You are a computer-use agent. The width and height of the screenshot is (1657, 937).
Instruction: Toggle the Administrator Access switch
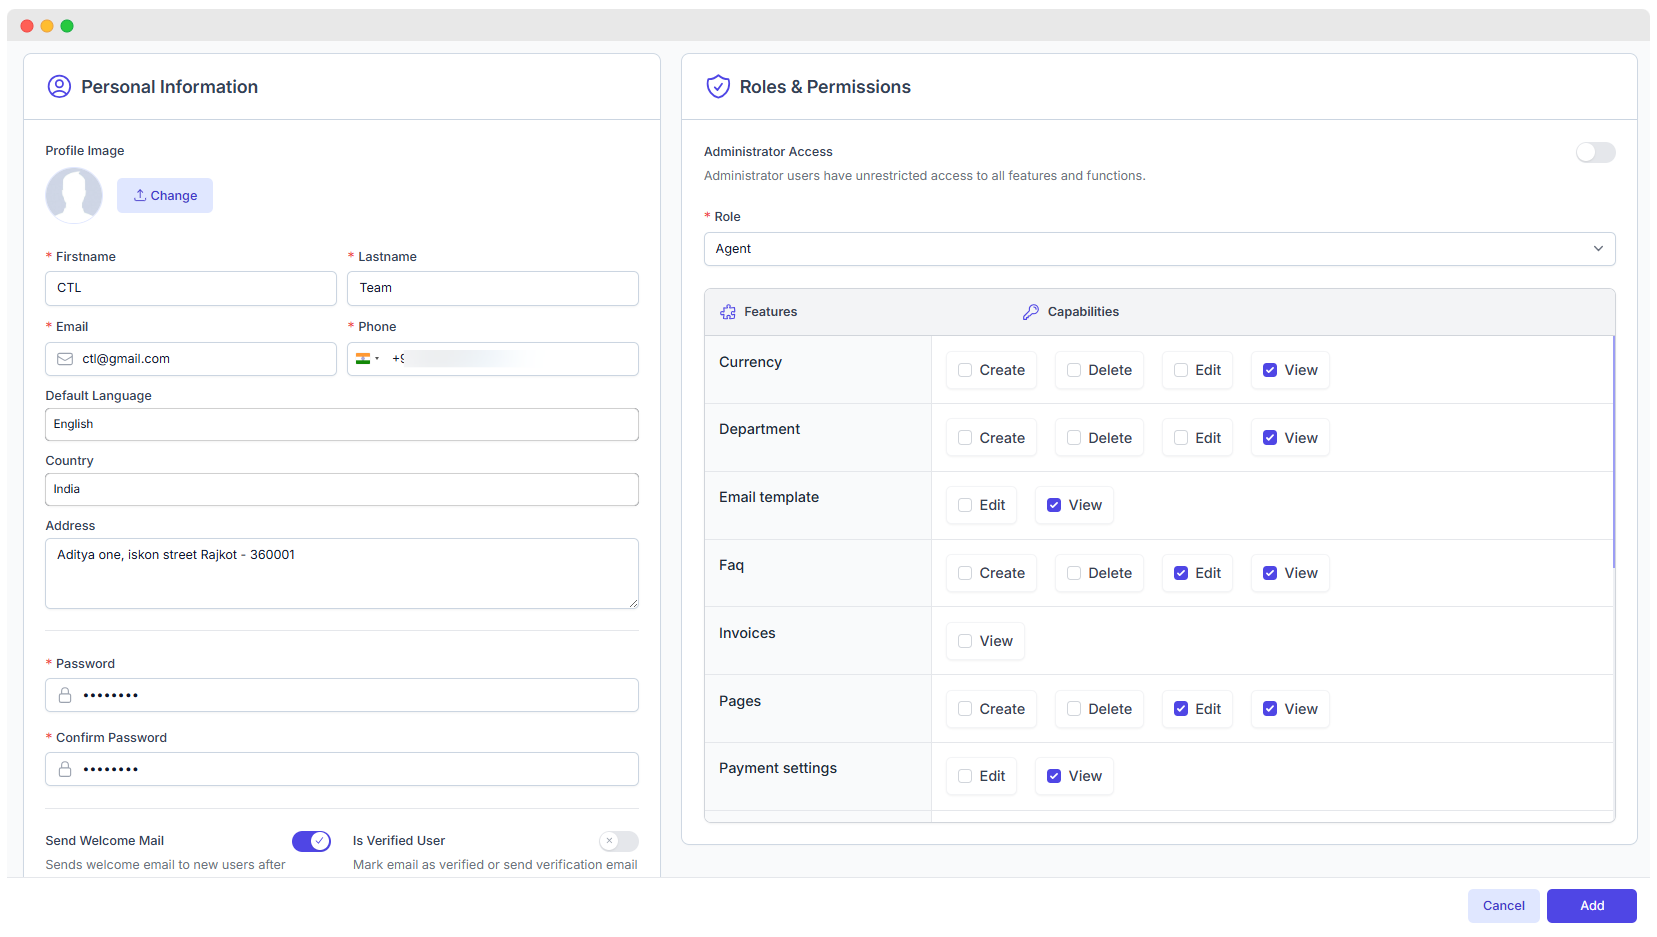click(x=1595, y=152)
